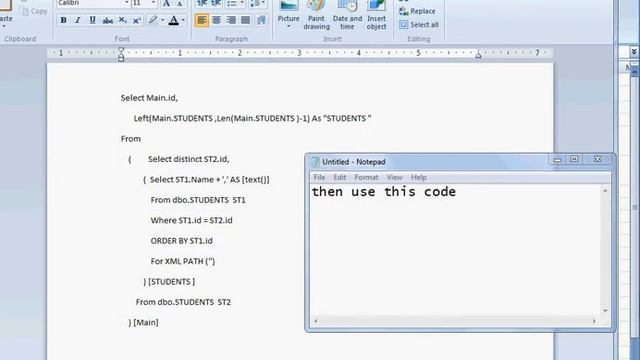Click Select all

tap(419, 24)
